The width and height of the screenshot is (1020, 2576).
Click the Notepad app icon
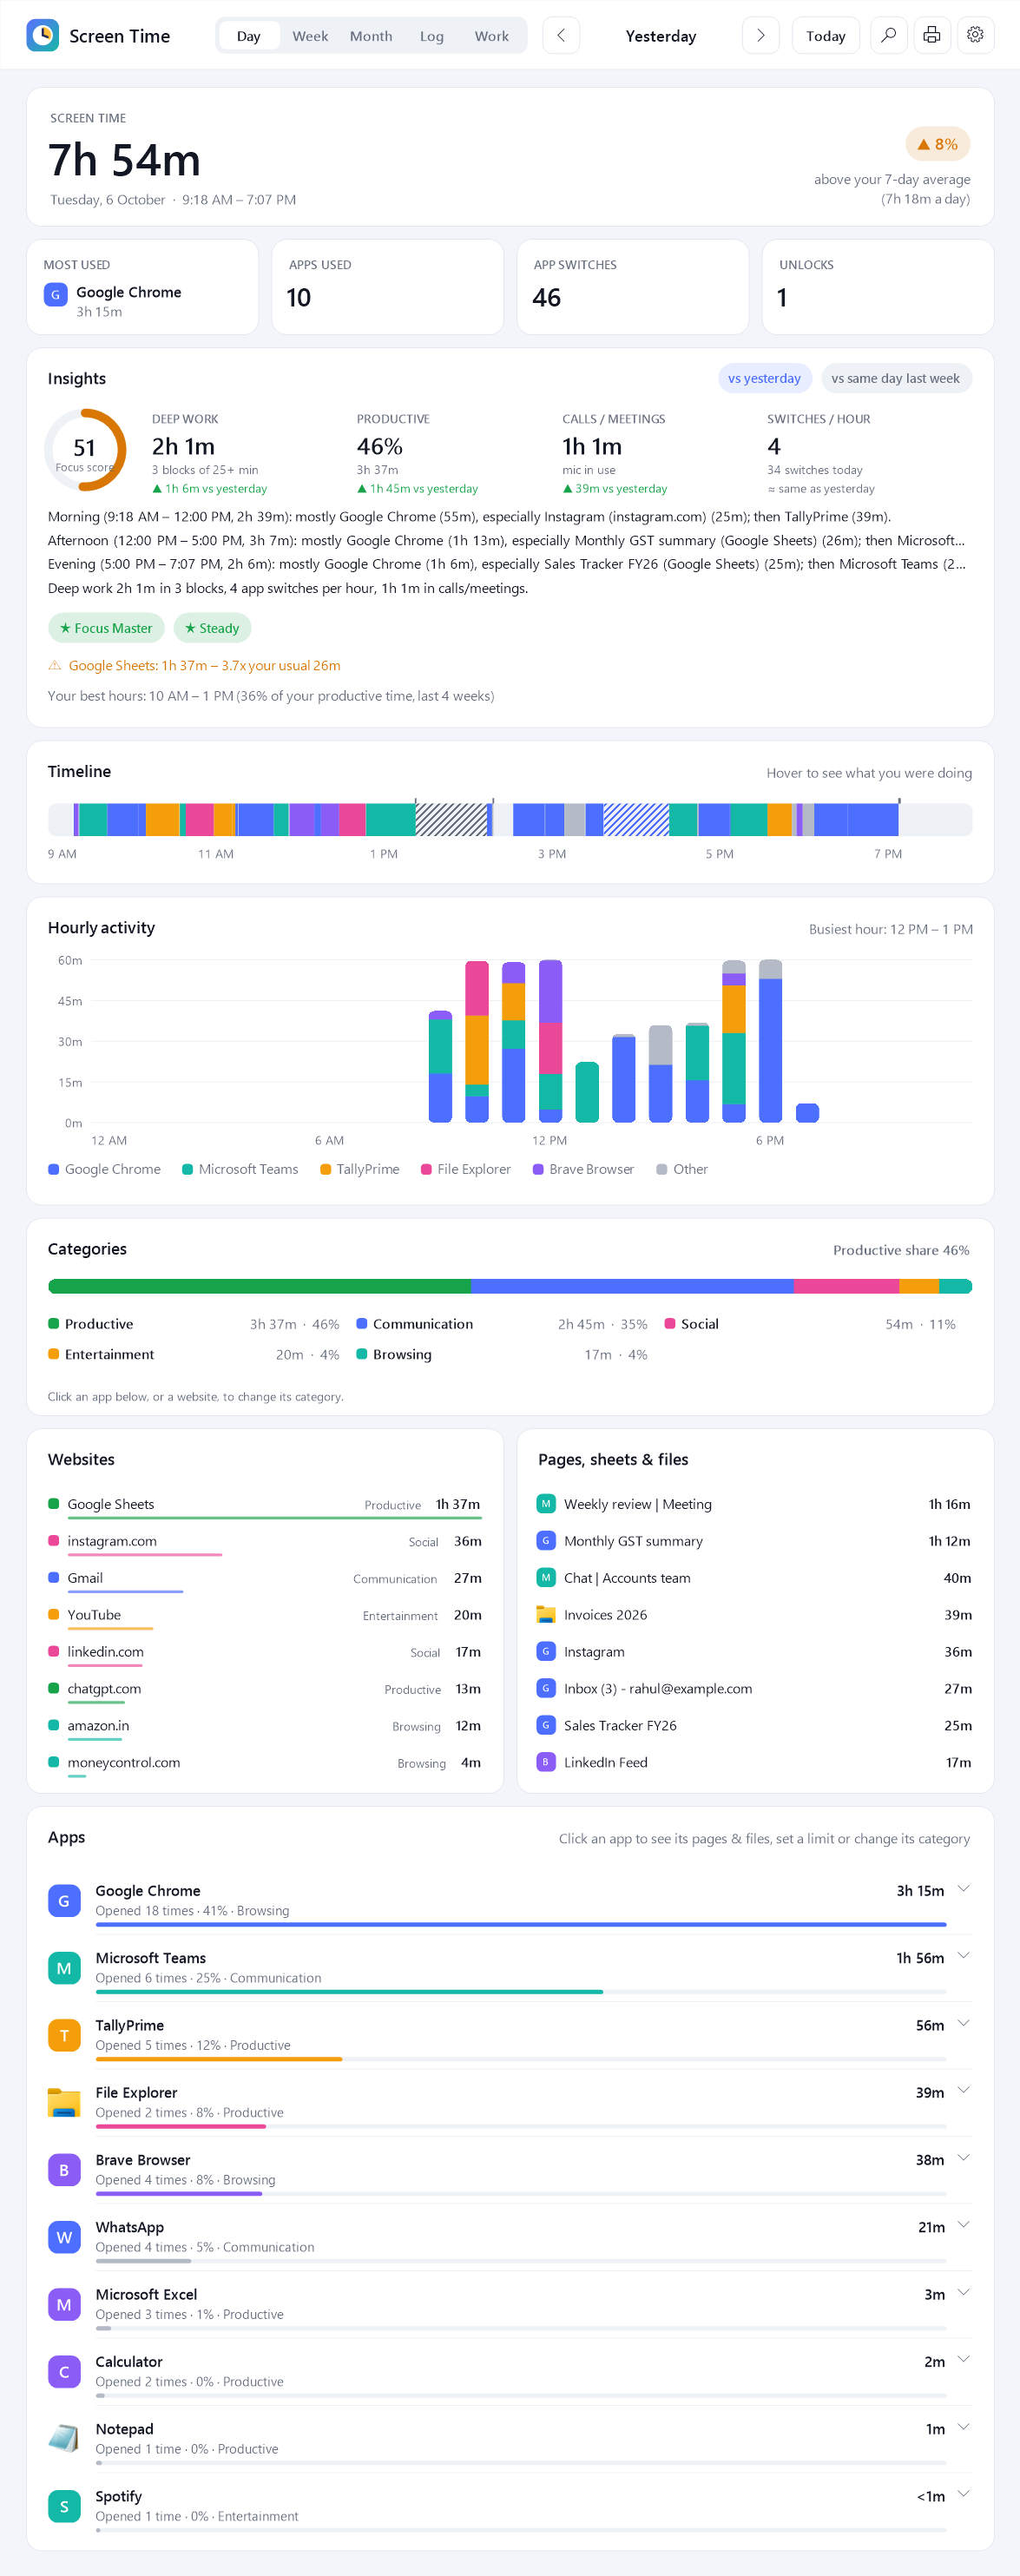64,2438
